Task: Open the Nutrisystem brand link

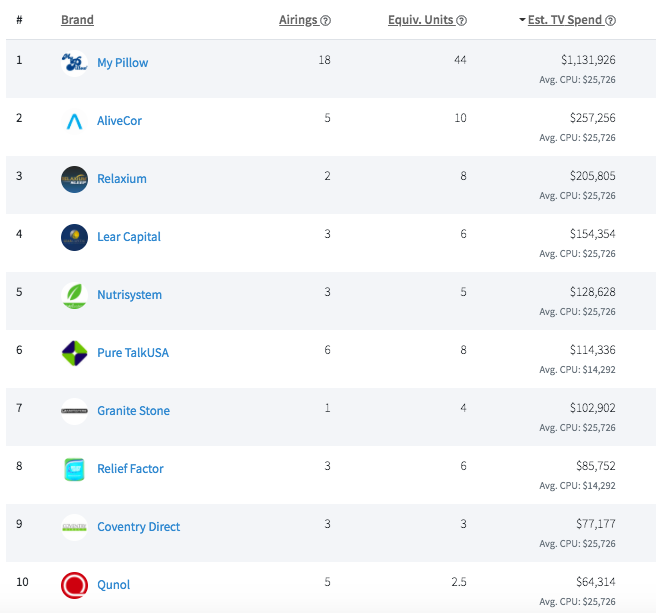Action: pyautogui.click(x=129, y=295)
